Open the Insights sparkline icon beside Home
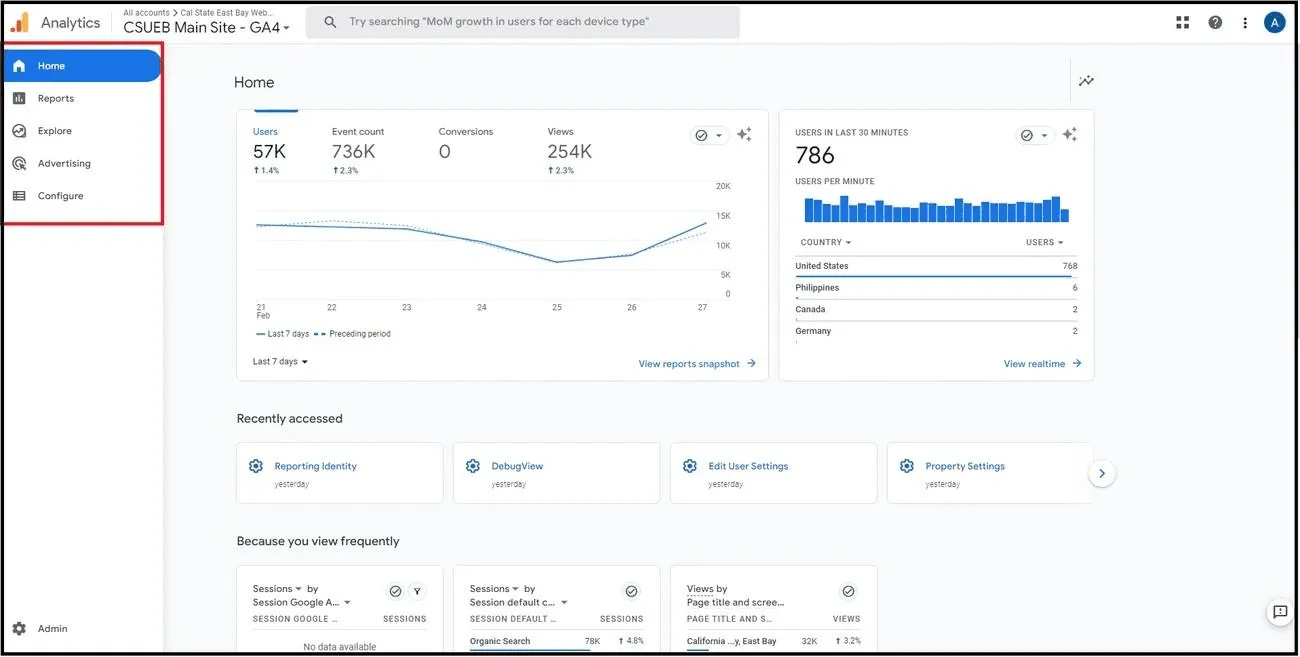Viewport: 1300px width, 657px height. pyautogui.click(x=1086, y=82)
